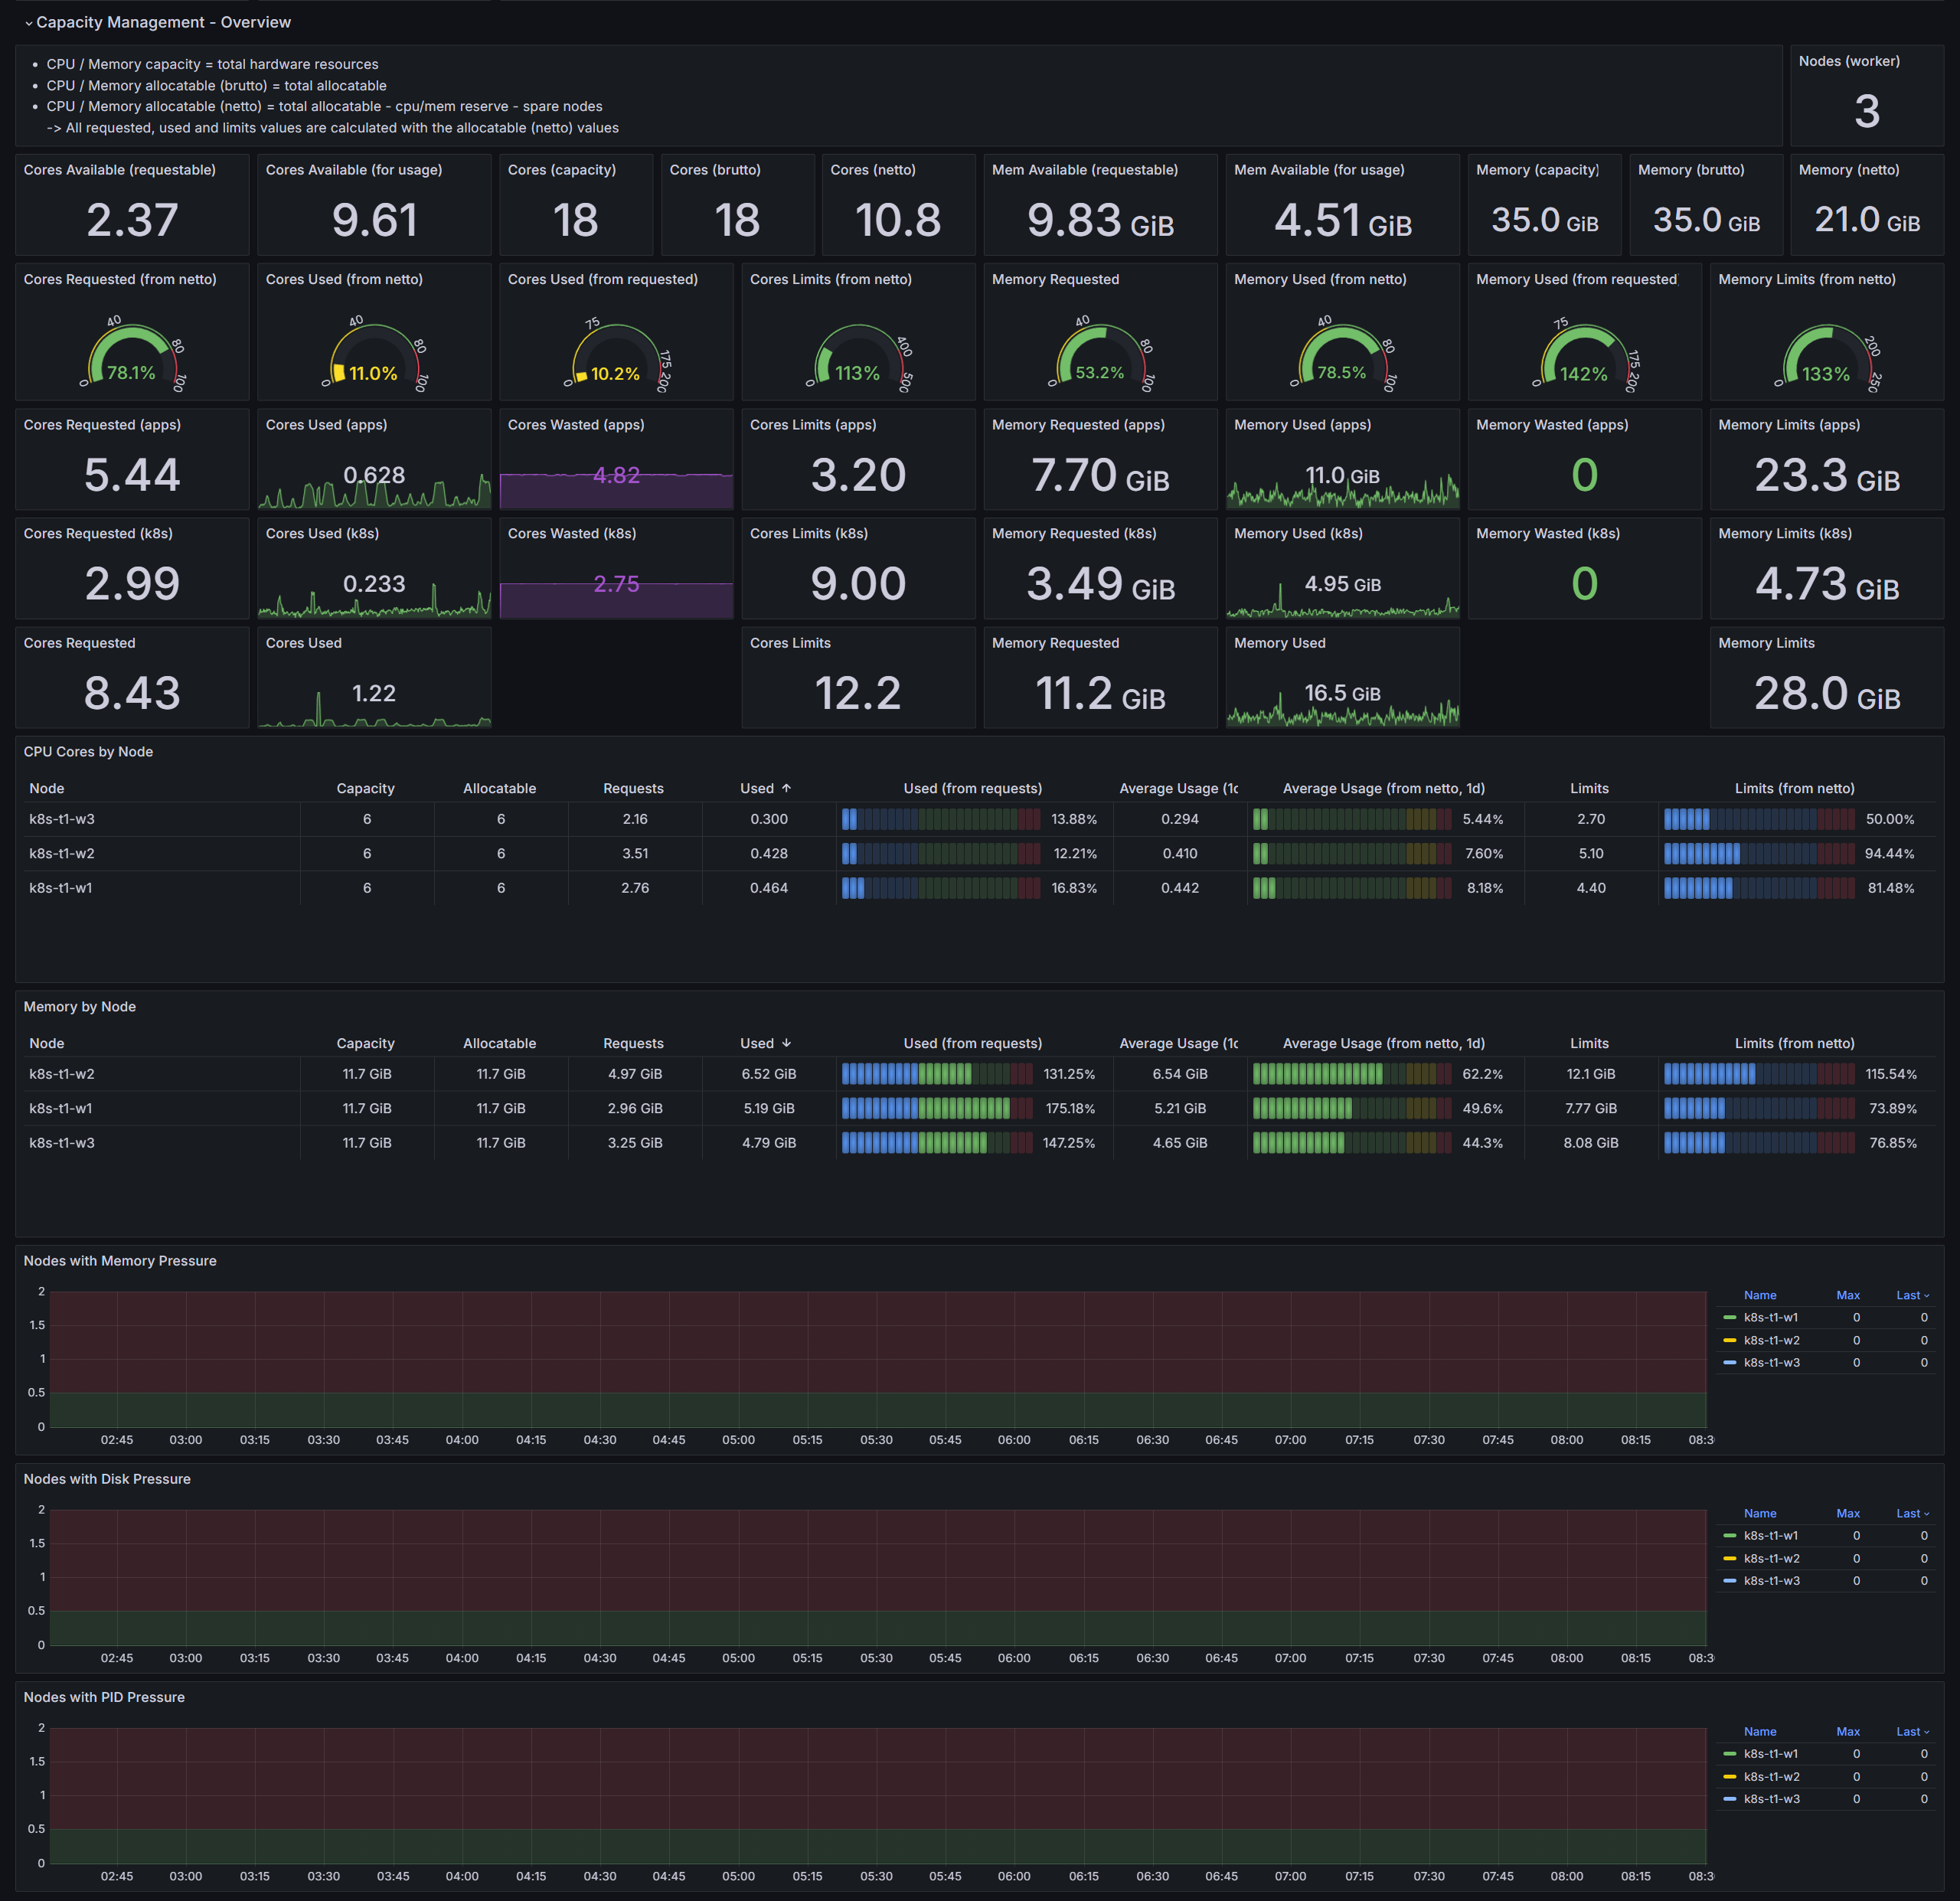Toggle k8s-t1-w3 series in Disk Pressure legend

click(x=1771, y=1581)
